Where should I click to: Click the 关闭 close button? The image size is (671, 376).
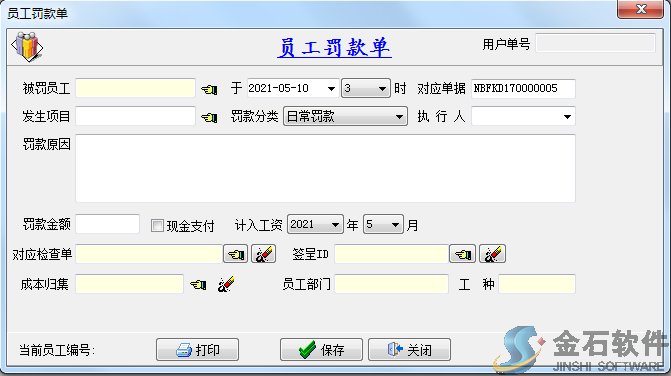[x=410, y=350]
